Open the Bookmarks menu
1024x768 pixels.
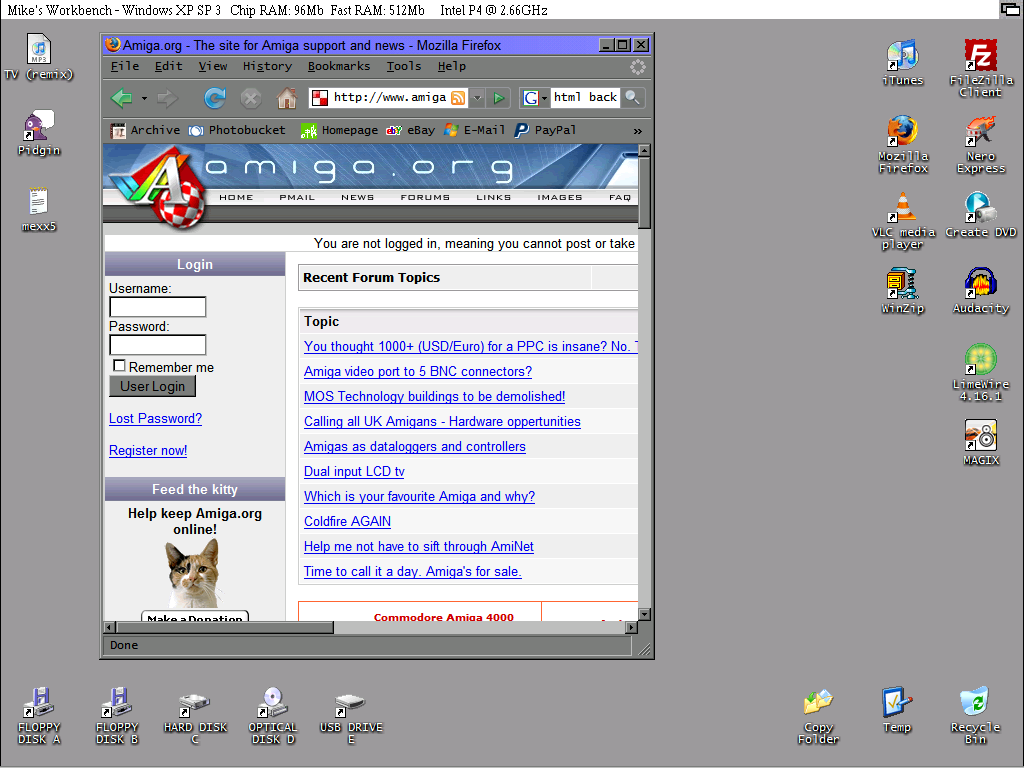(x=339, y=66)
